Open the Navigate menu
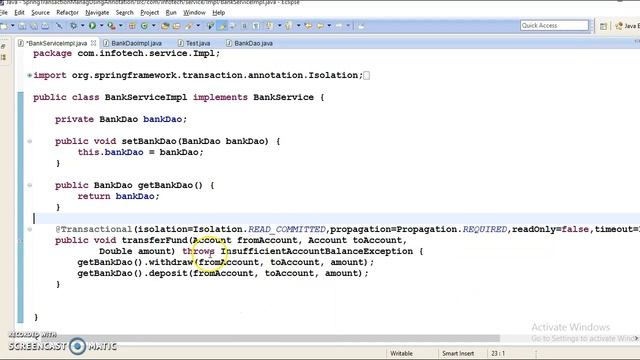The image size is (640, 360). [x=97, y=13]
